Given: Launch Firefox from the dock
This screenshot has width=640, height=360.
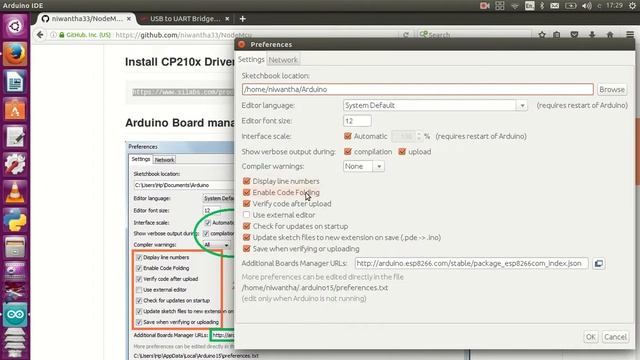Looking at the screenshot, I should point(15,54).
